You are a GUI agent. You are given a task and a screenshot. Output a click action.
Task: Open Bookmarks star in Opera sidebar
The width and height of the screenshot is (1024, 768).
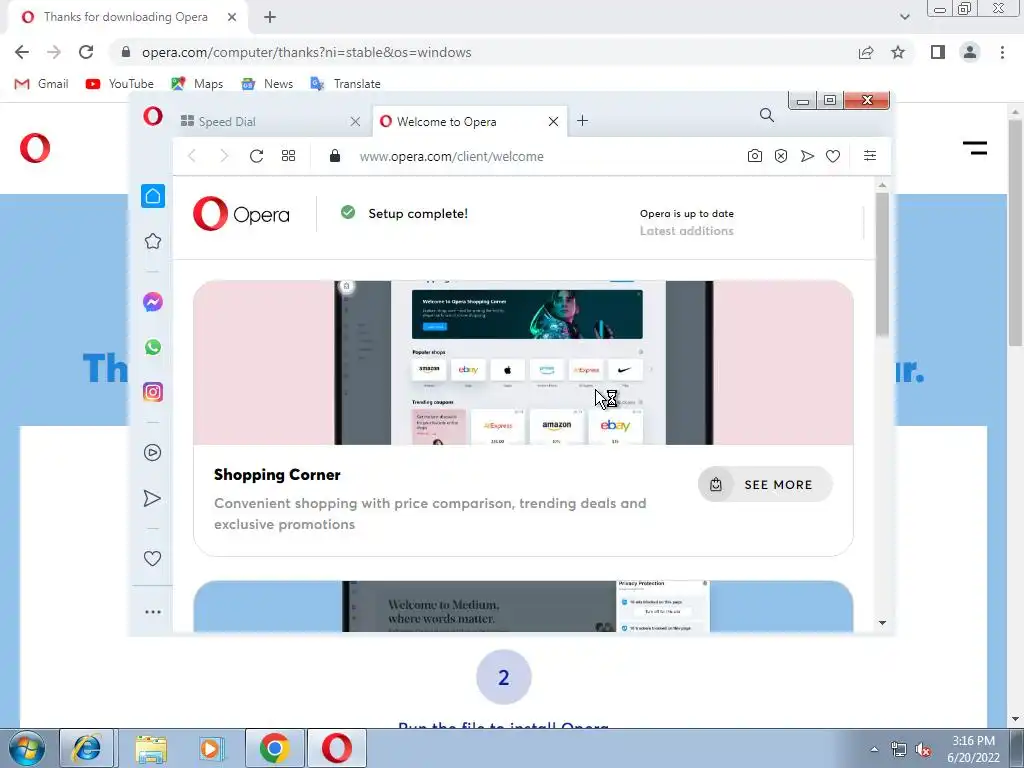click(153, 241)
